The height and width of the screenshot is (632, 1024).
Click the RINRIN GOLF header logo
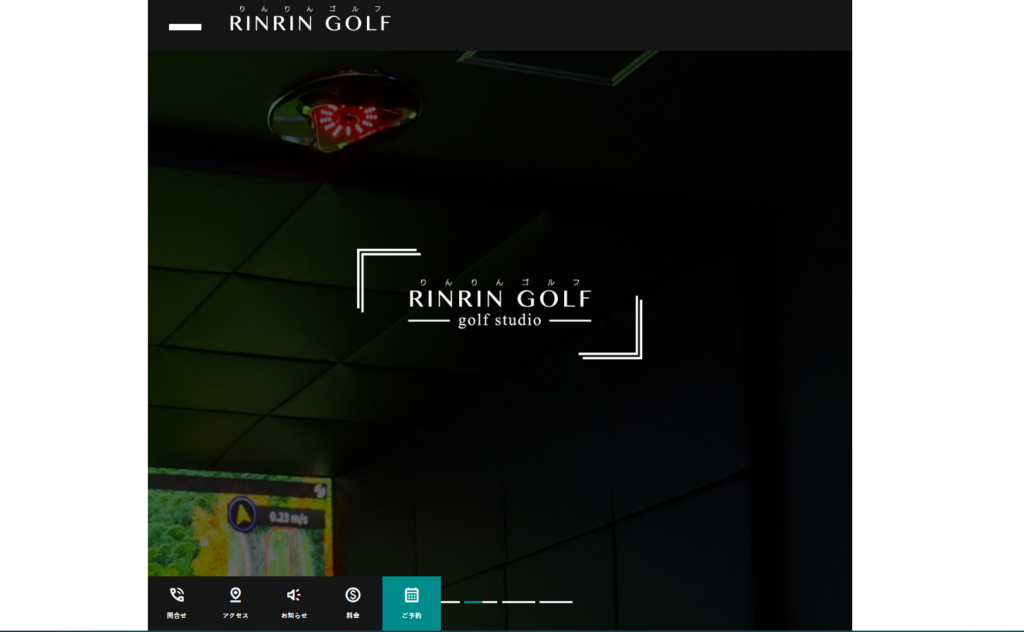pos(310,21)
